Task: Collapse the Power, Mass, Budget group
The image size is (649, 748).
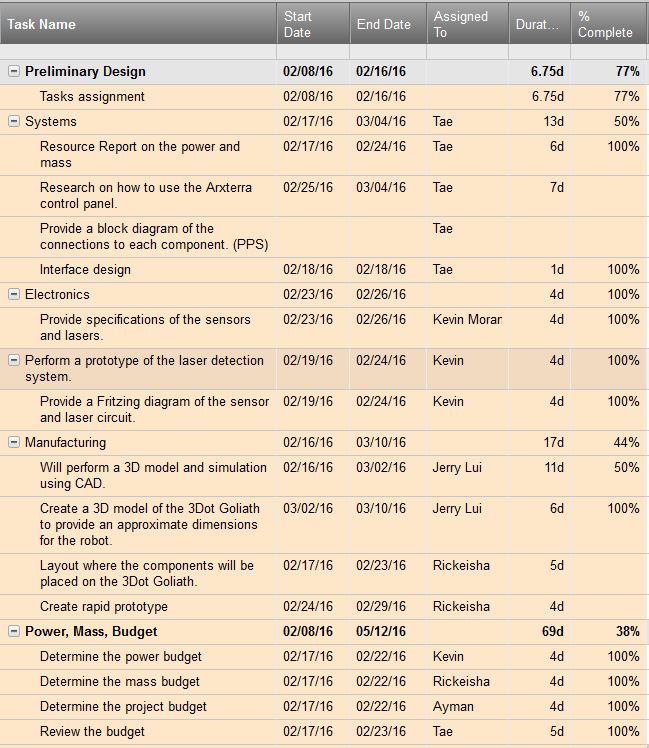Action: tap(14, 631)
